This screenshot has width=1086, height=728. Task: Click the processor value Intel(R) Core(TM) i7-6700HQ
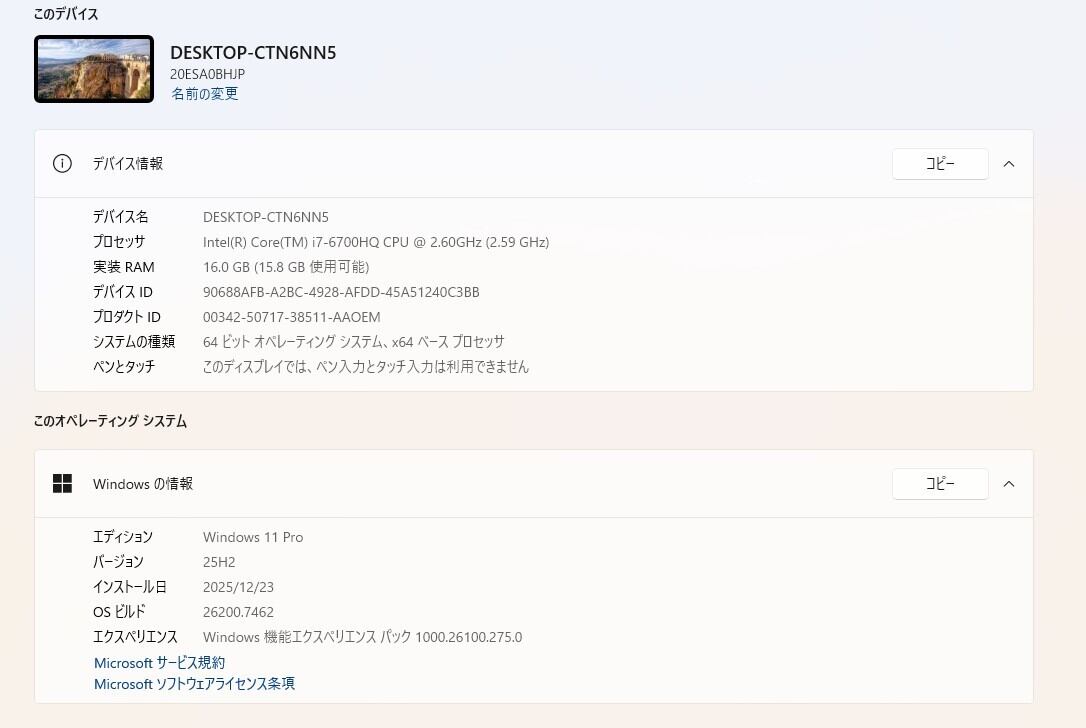pos(376,242)
